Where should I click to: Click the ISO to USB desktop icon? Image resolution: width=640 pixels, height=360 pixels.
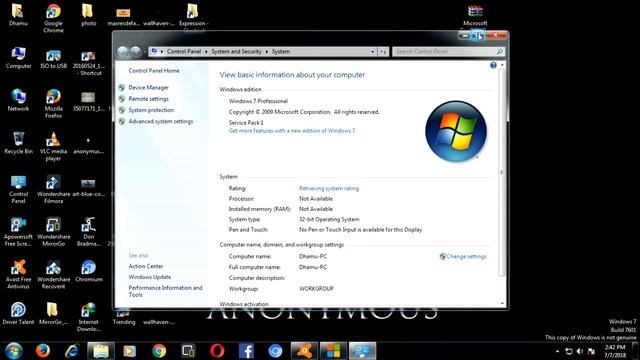pos(53,59)
